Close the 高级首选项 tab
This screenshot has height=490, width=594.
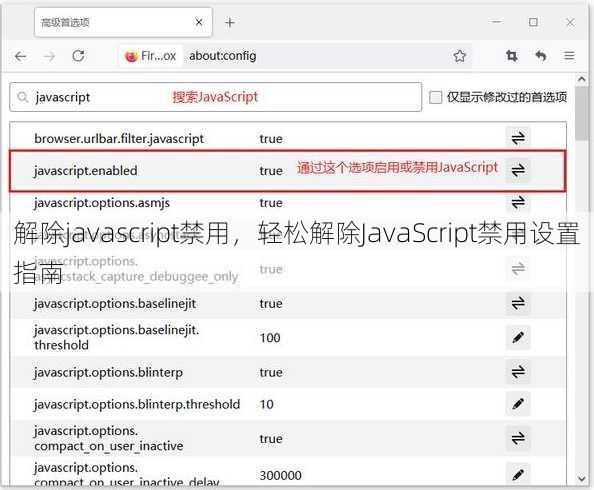click(x=199, y=22)
